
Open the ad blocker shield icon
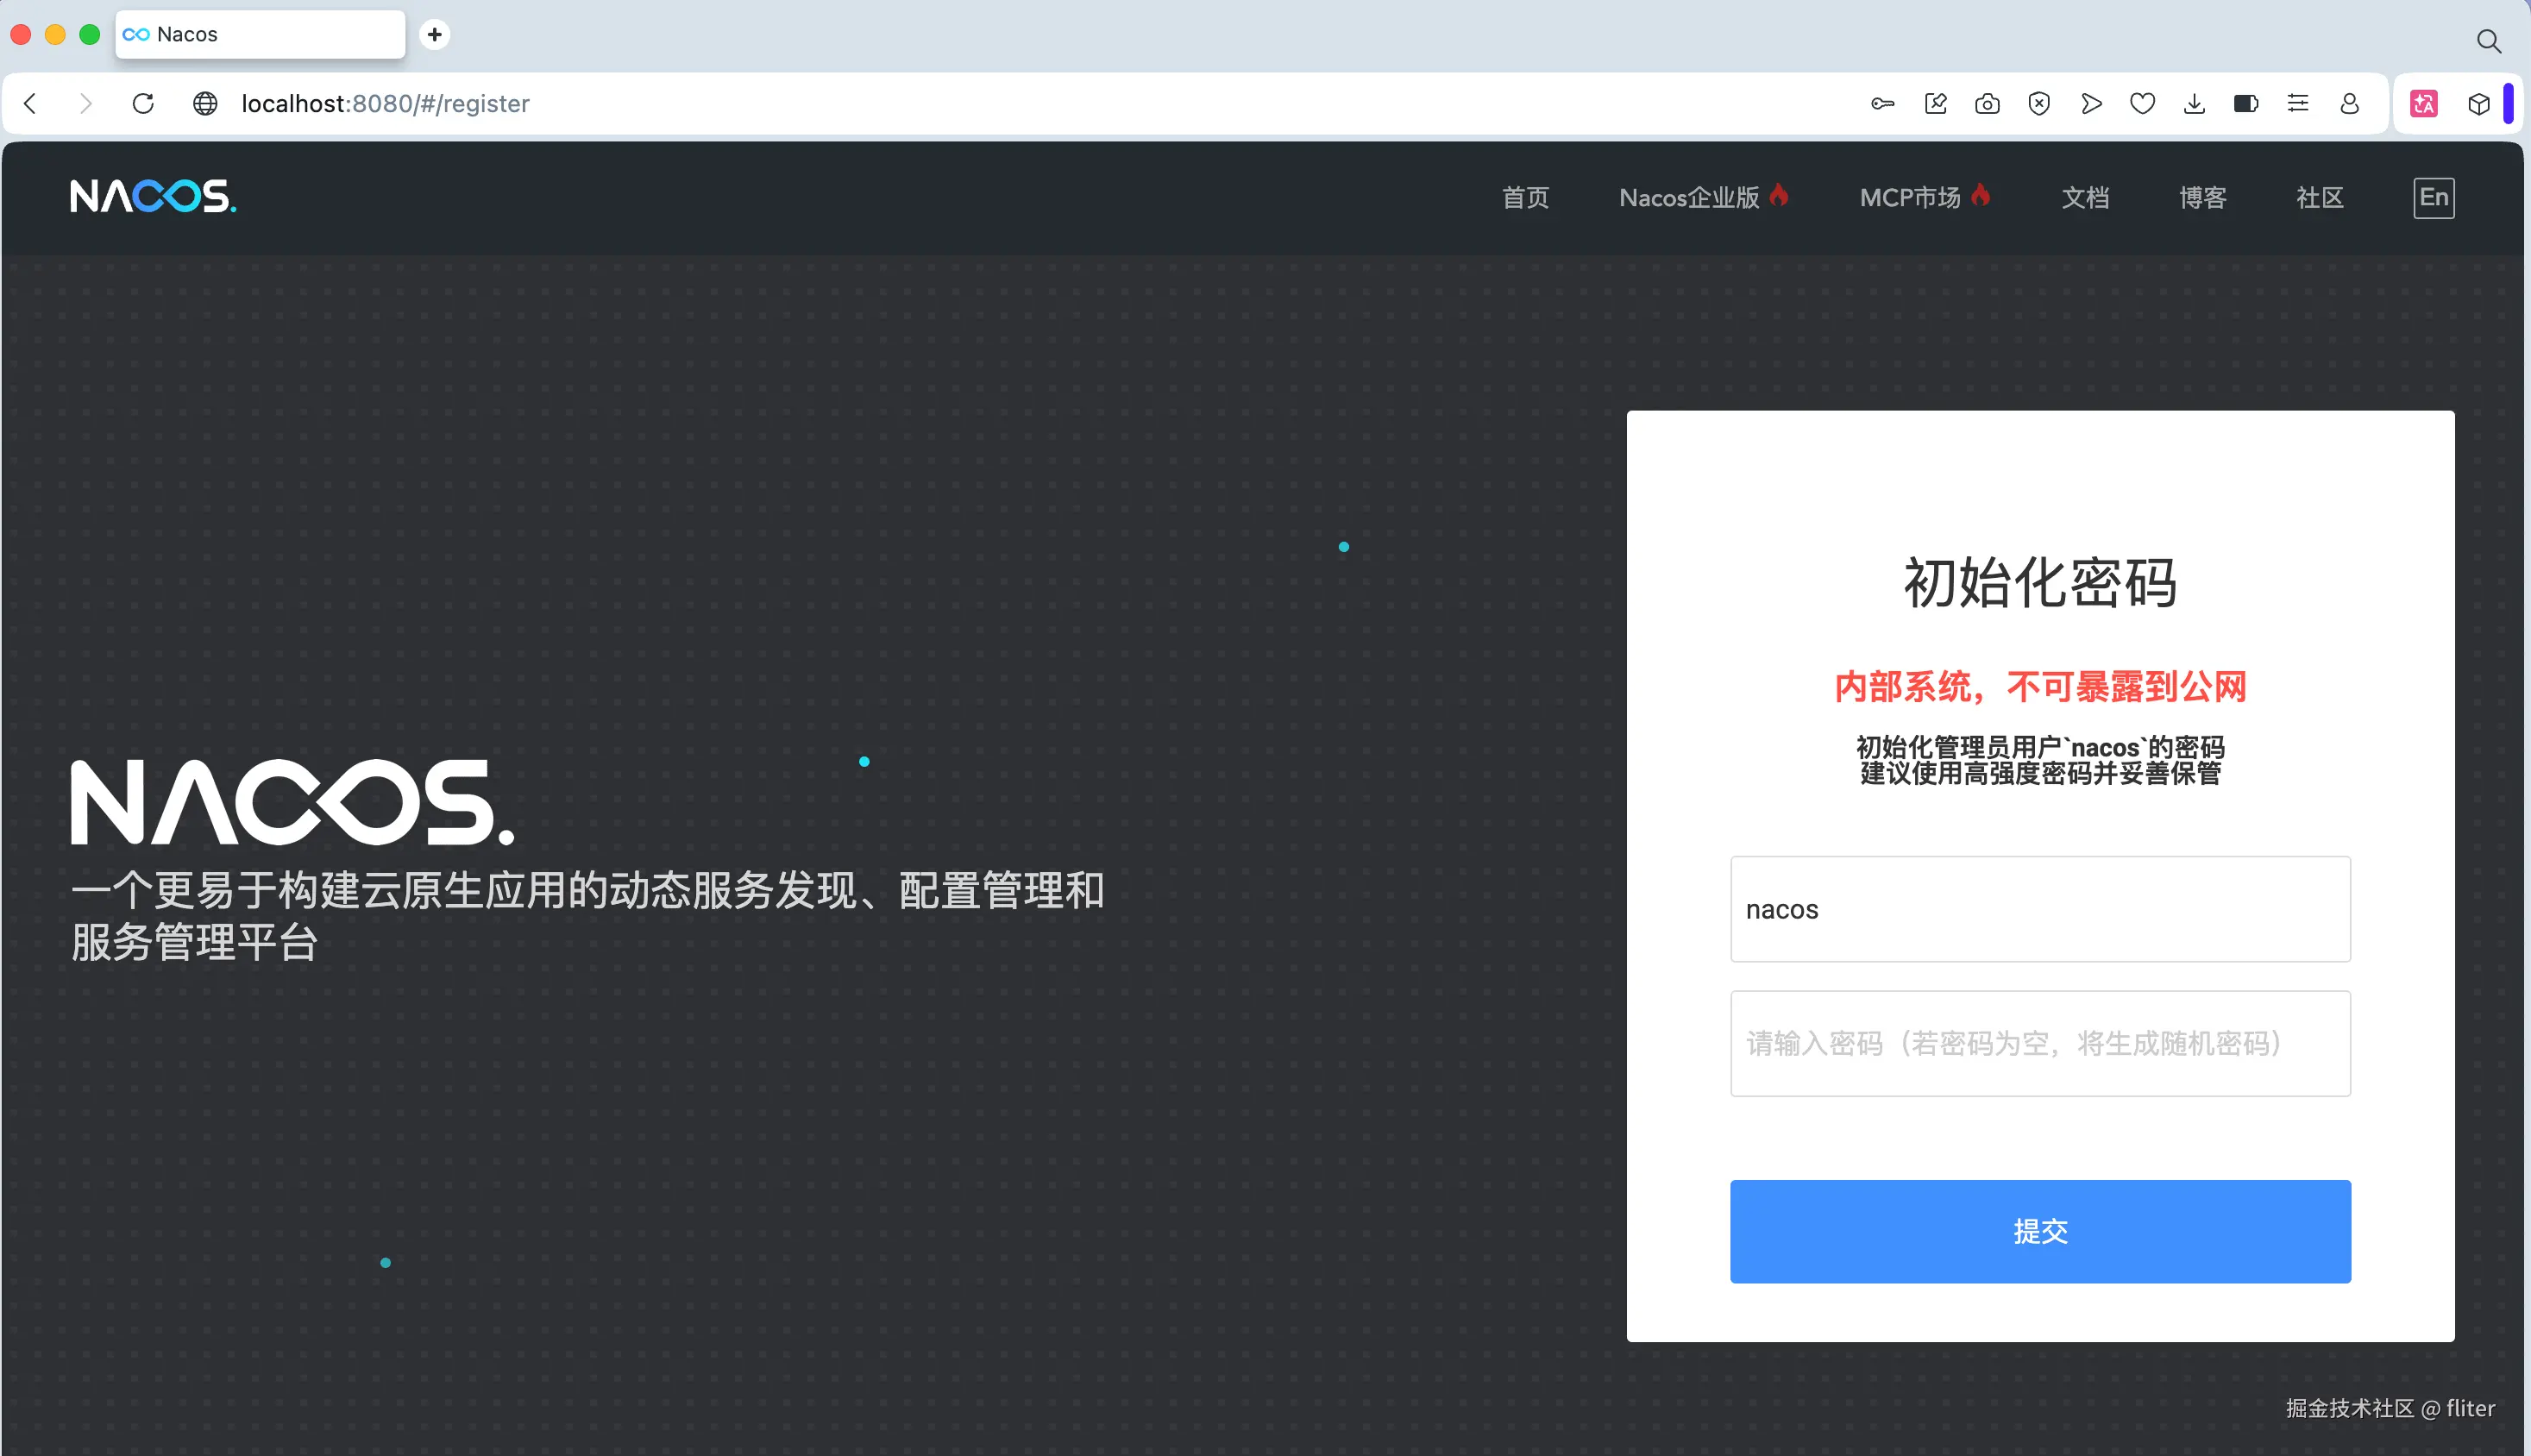click(x=2039, y=104)
